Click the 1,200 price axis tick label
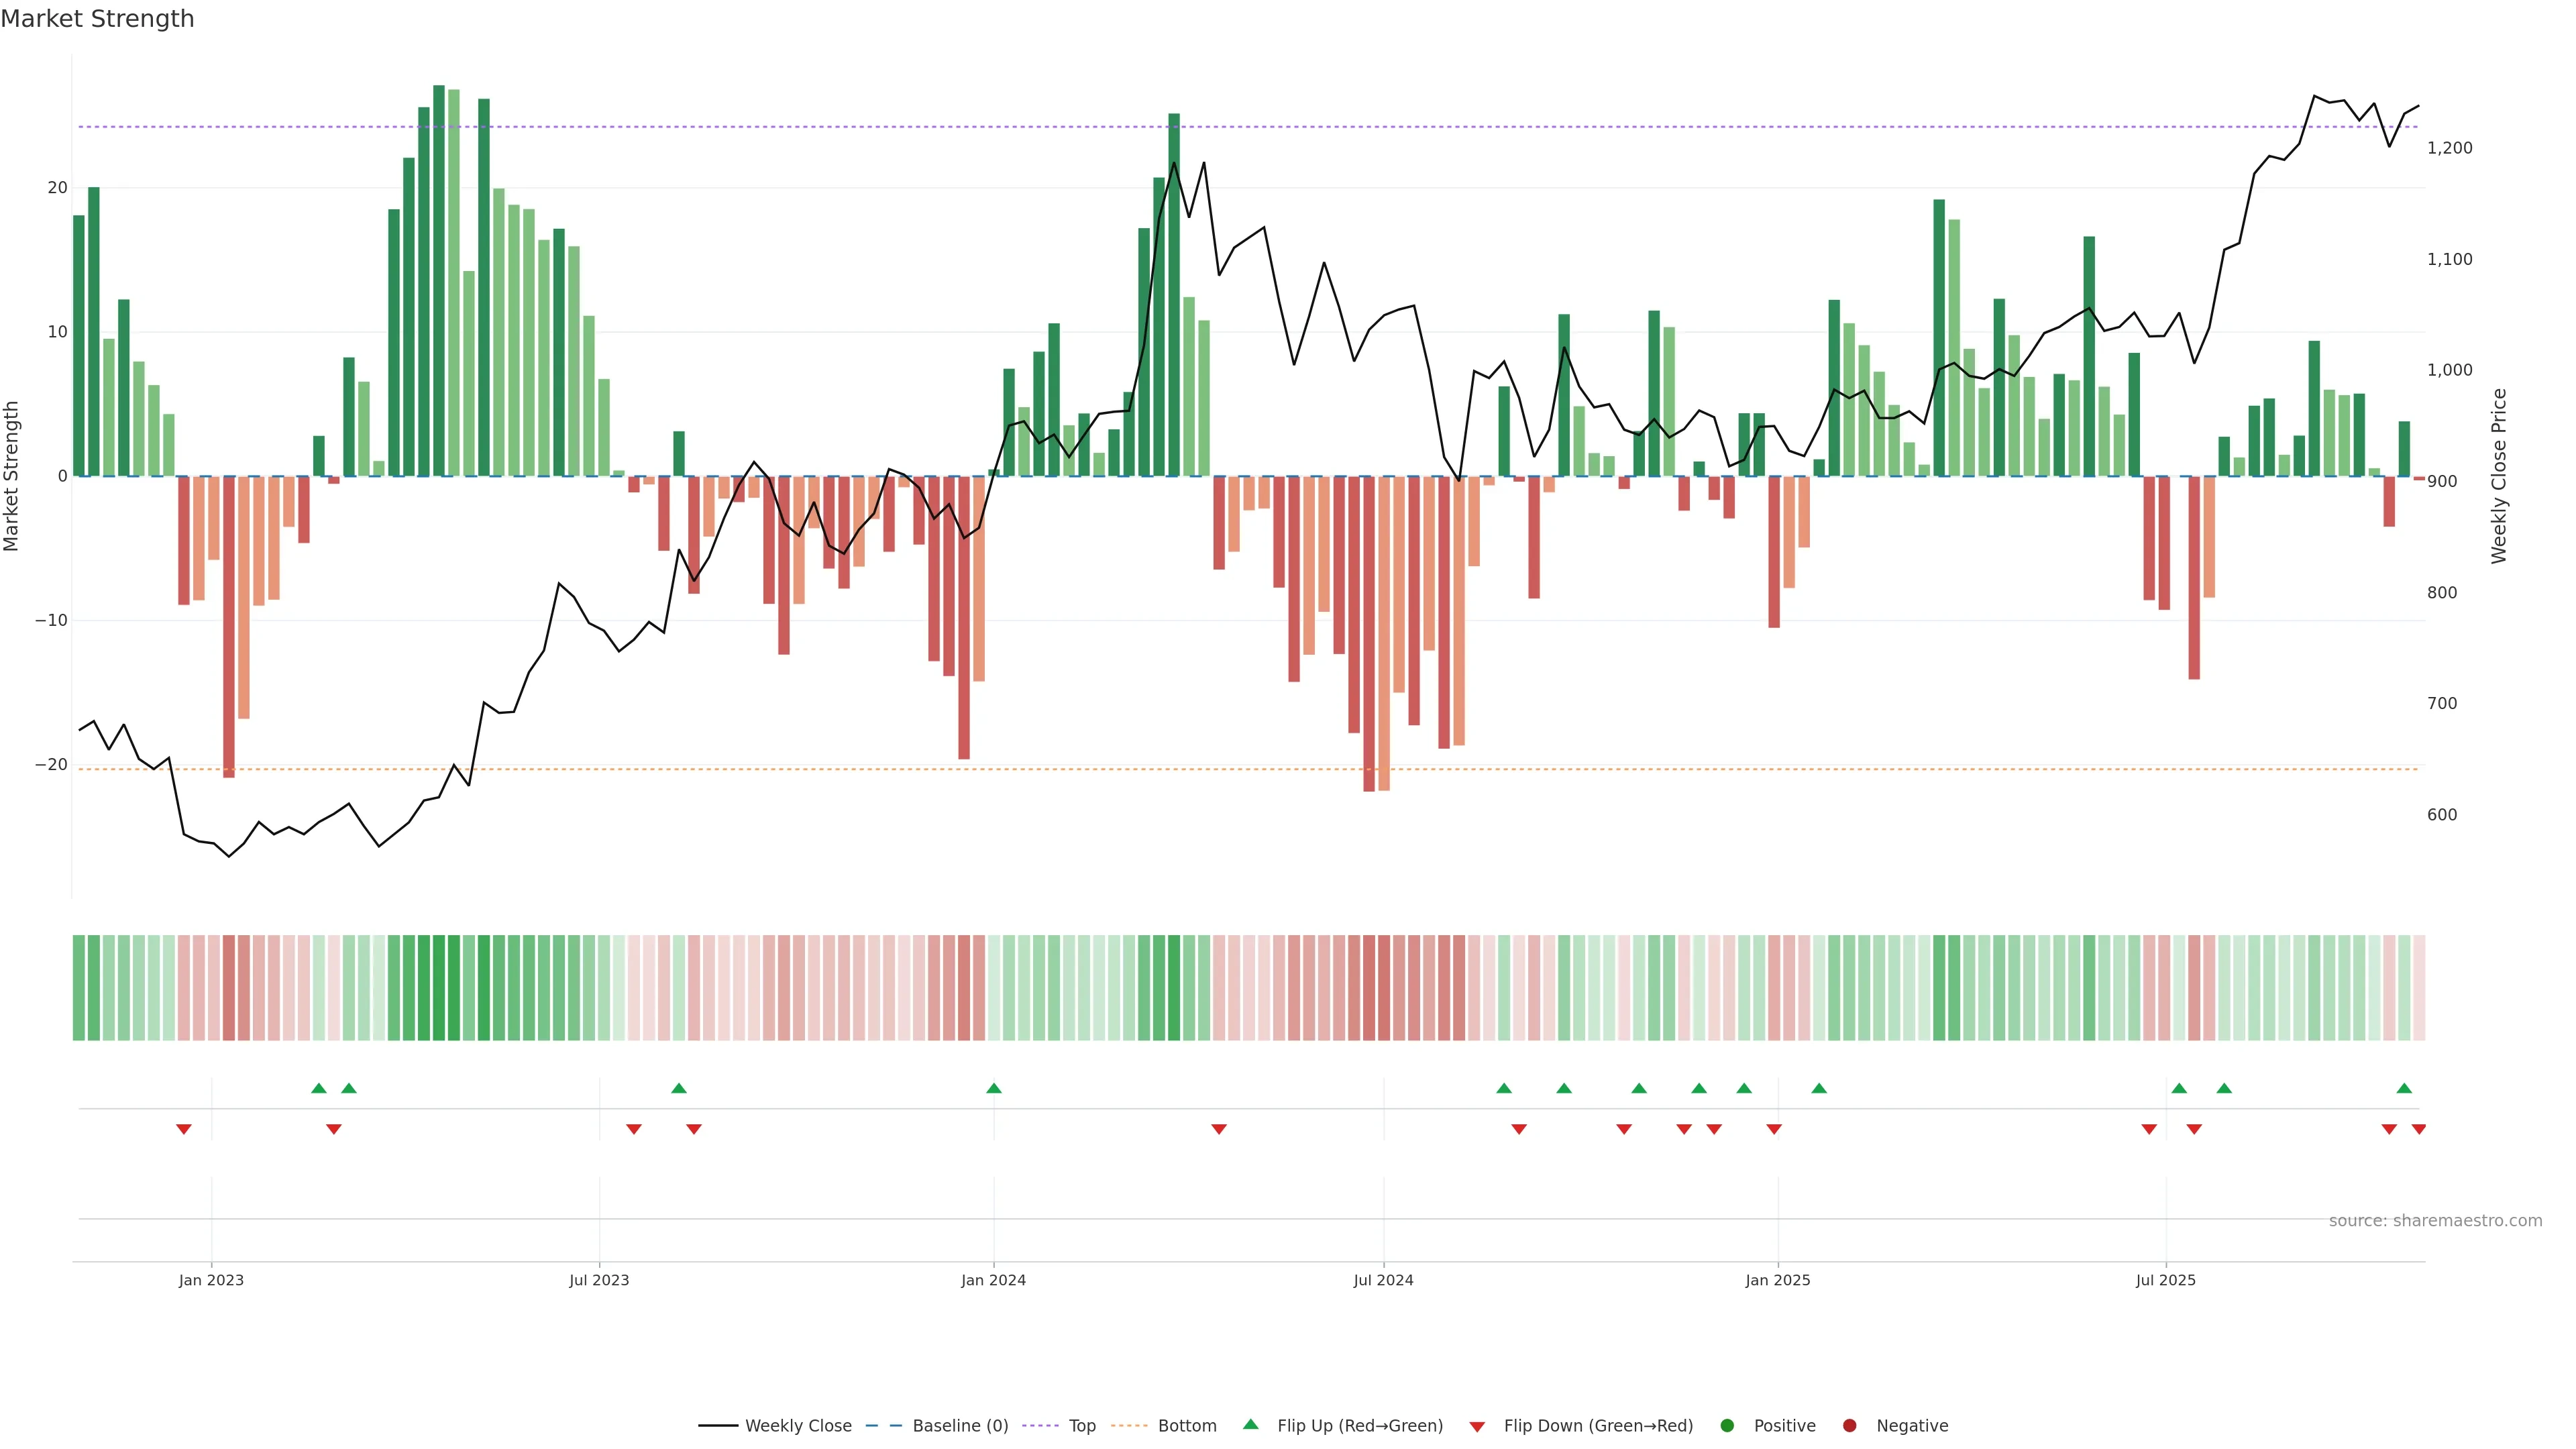The image size is (2576, 1449). (2449, 148)
